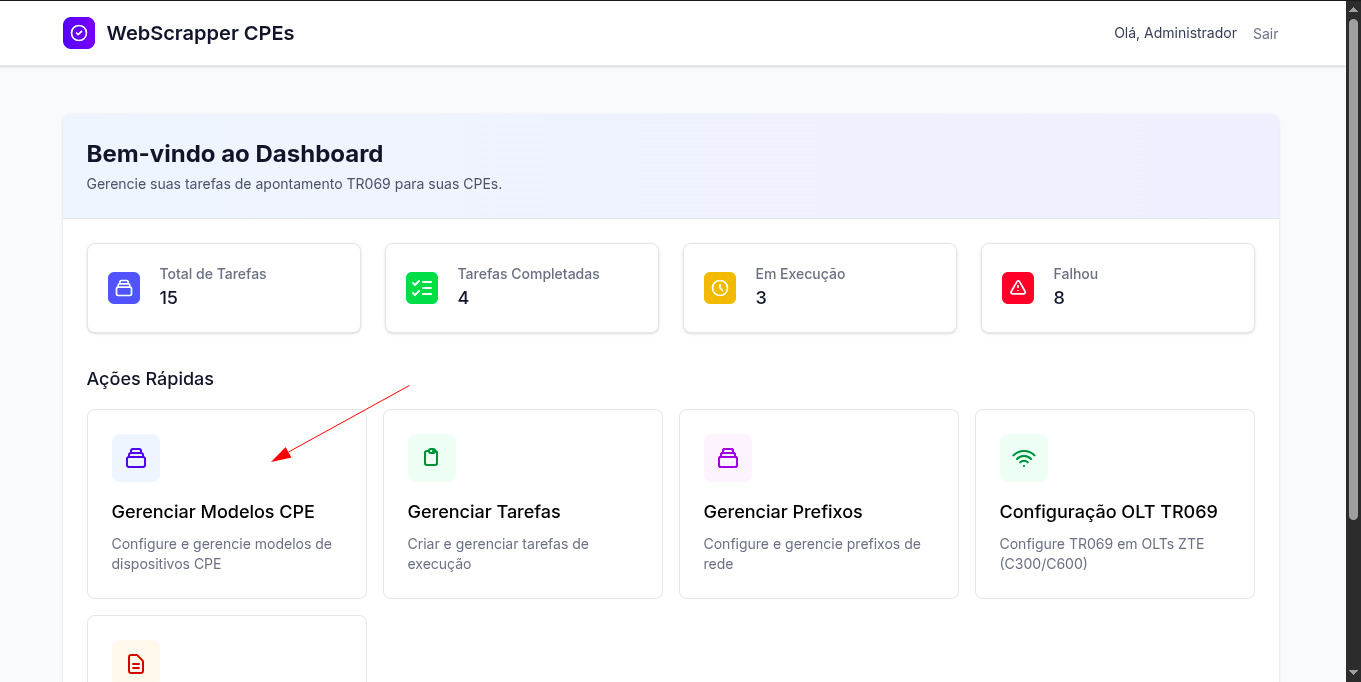Log out using the Sair link
Viewport: 1361px width, 682px height.
click(x=1265, y=34)
